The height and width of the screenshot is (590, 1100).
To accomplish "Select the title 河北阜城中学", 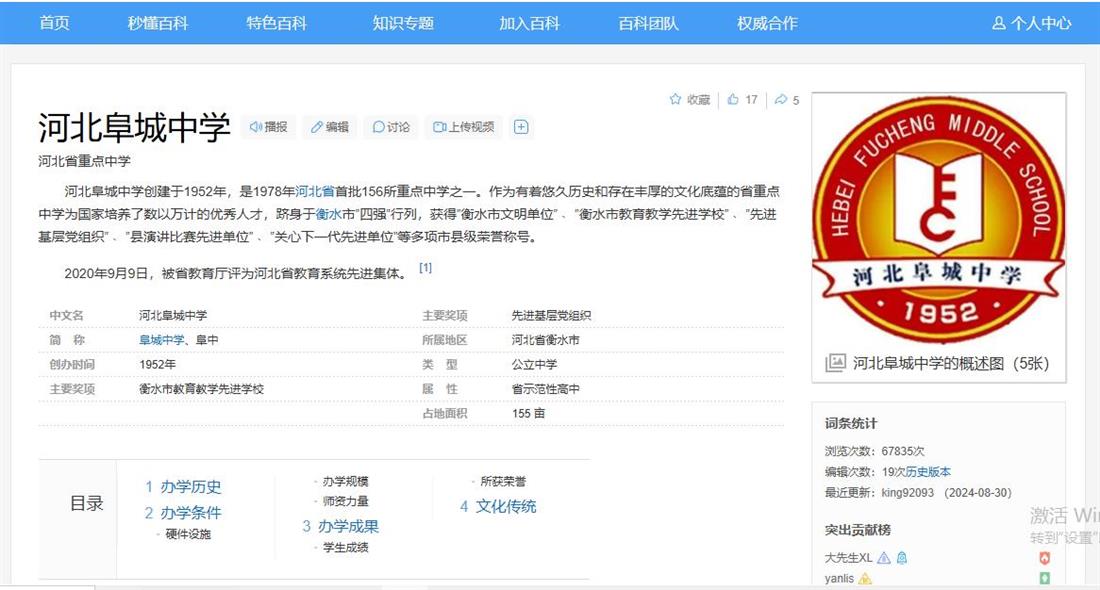I will pyautogui.click(x=134, y=128).
